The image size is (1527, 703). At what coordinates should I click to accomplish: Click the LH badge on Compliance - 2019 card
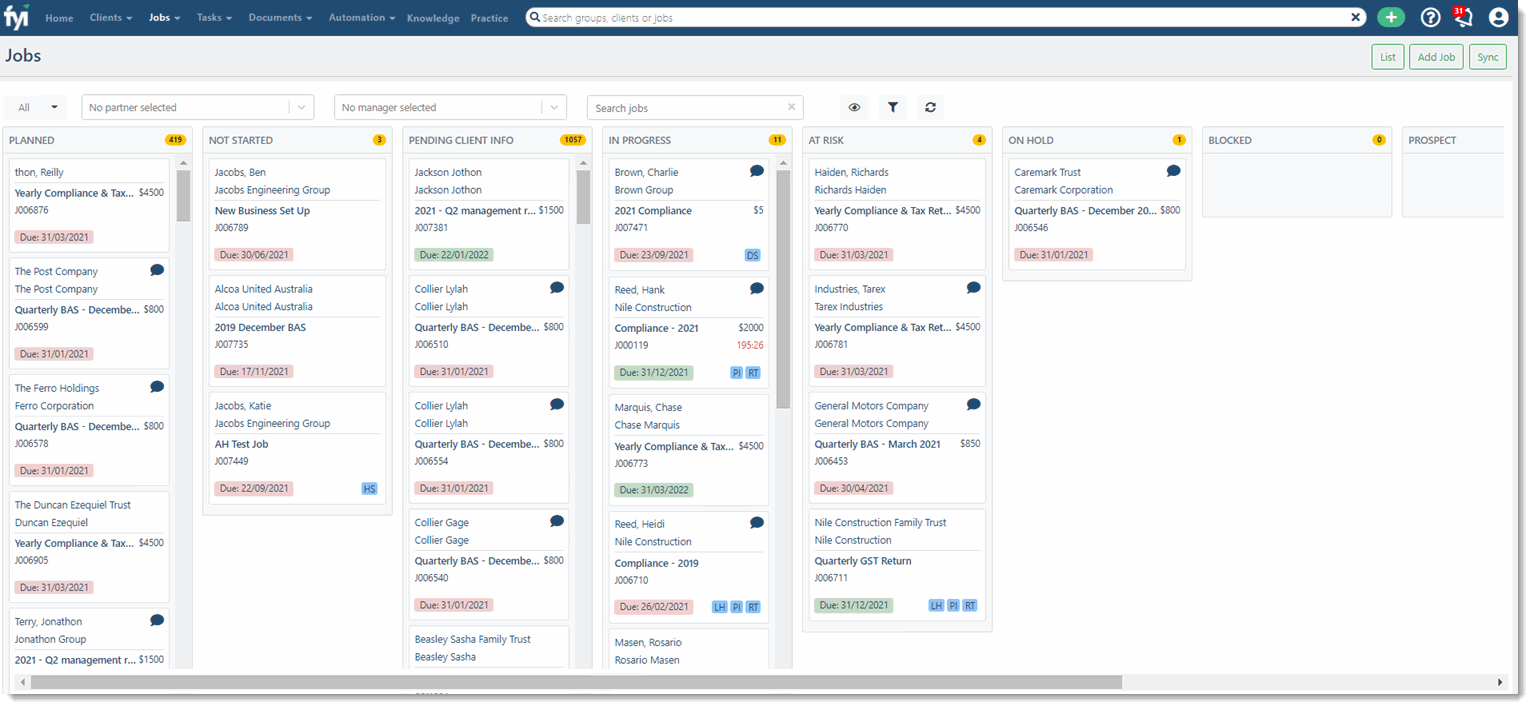tap(720, 607)
